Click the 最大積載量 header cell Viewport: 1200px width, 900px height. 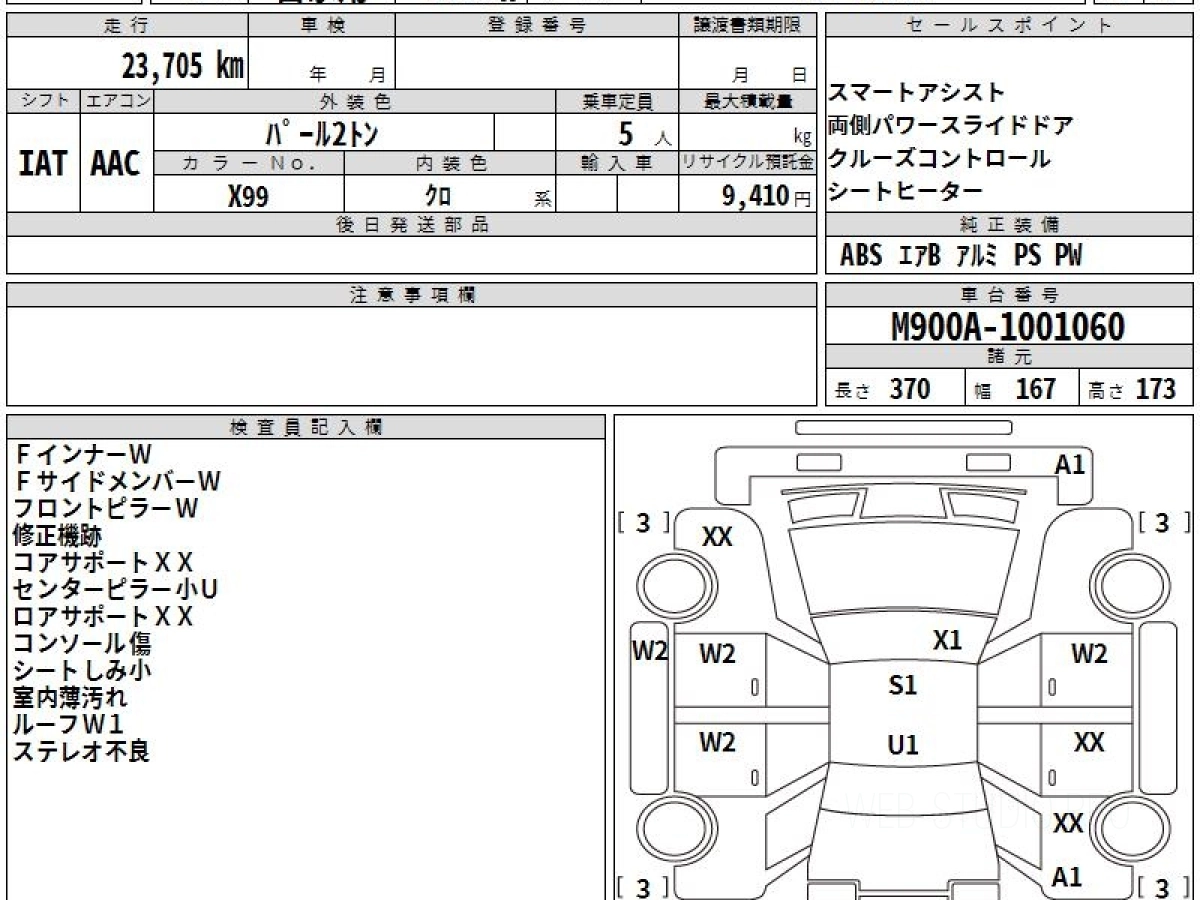tap(748, 101)
